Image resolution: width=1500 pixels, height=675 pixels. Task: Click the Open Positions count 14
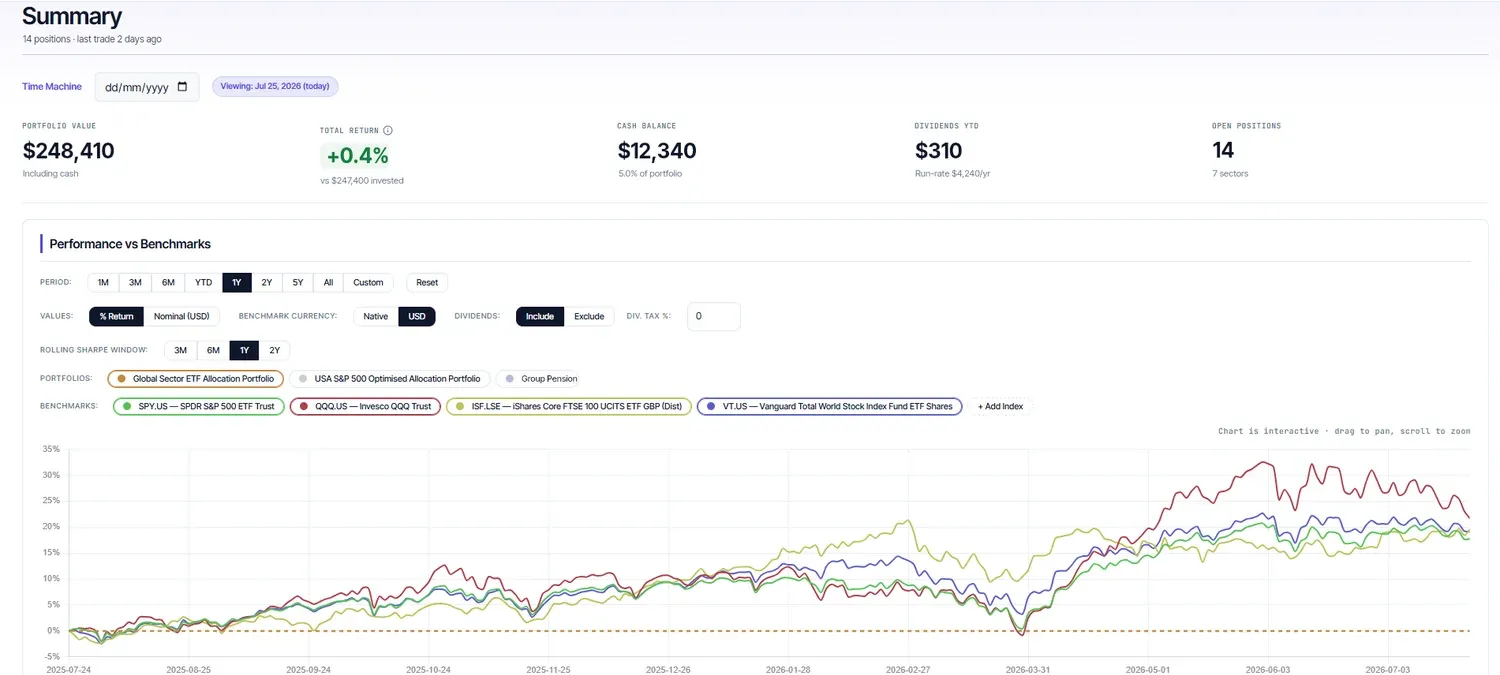1223,151
